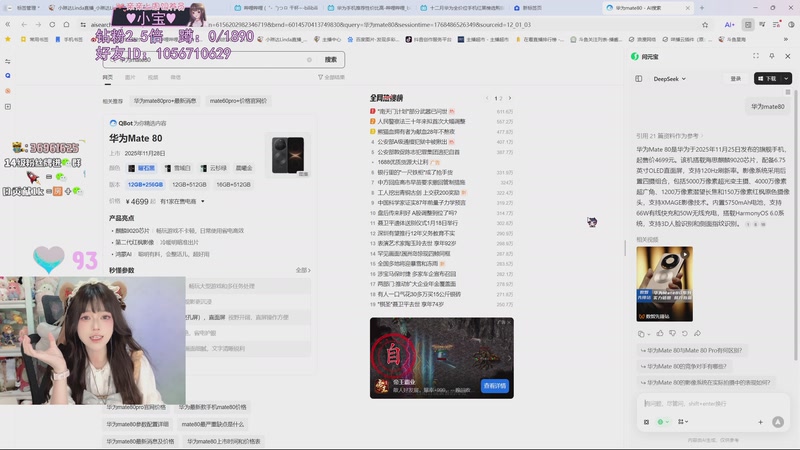Bookmark this page with the star icon

pyautogui.click(x=705, y=24)
